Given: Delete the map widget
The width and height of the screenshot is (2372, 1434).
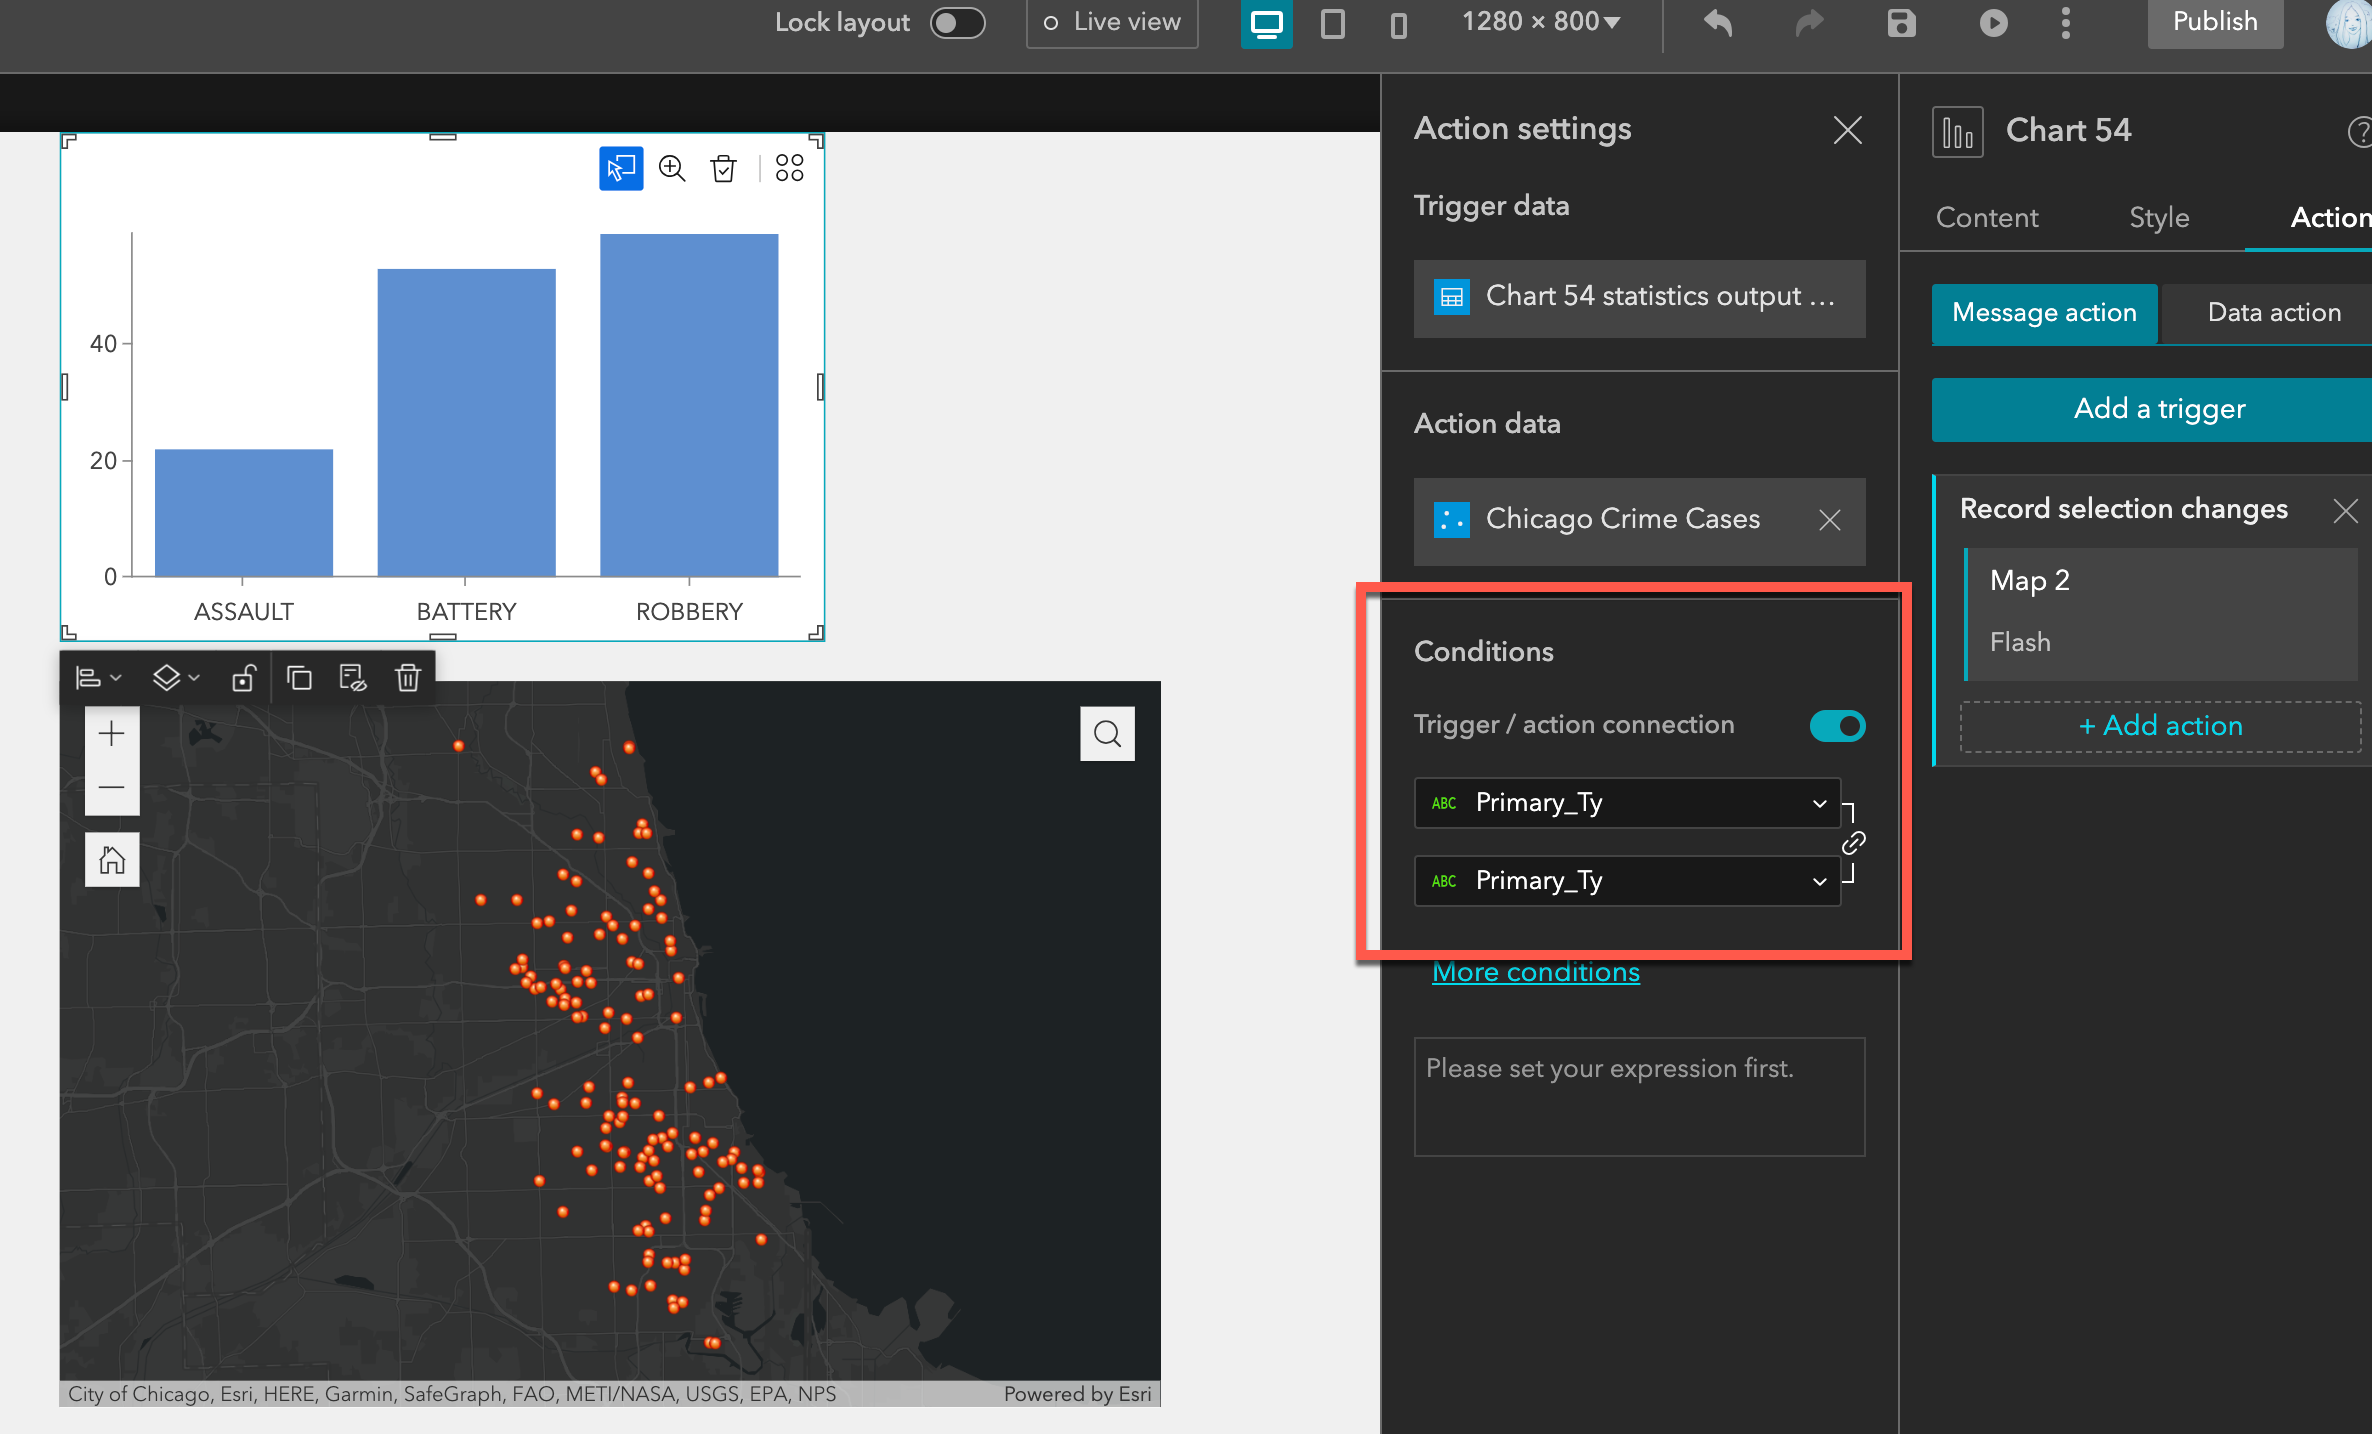Looking at the screenshot, I should [407, 677].
